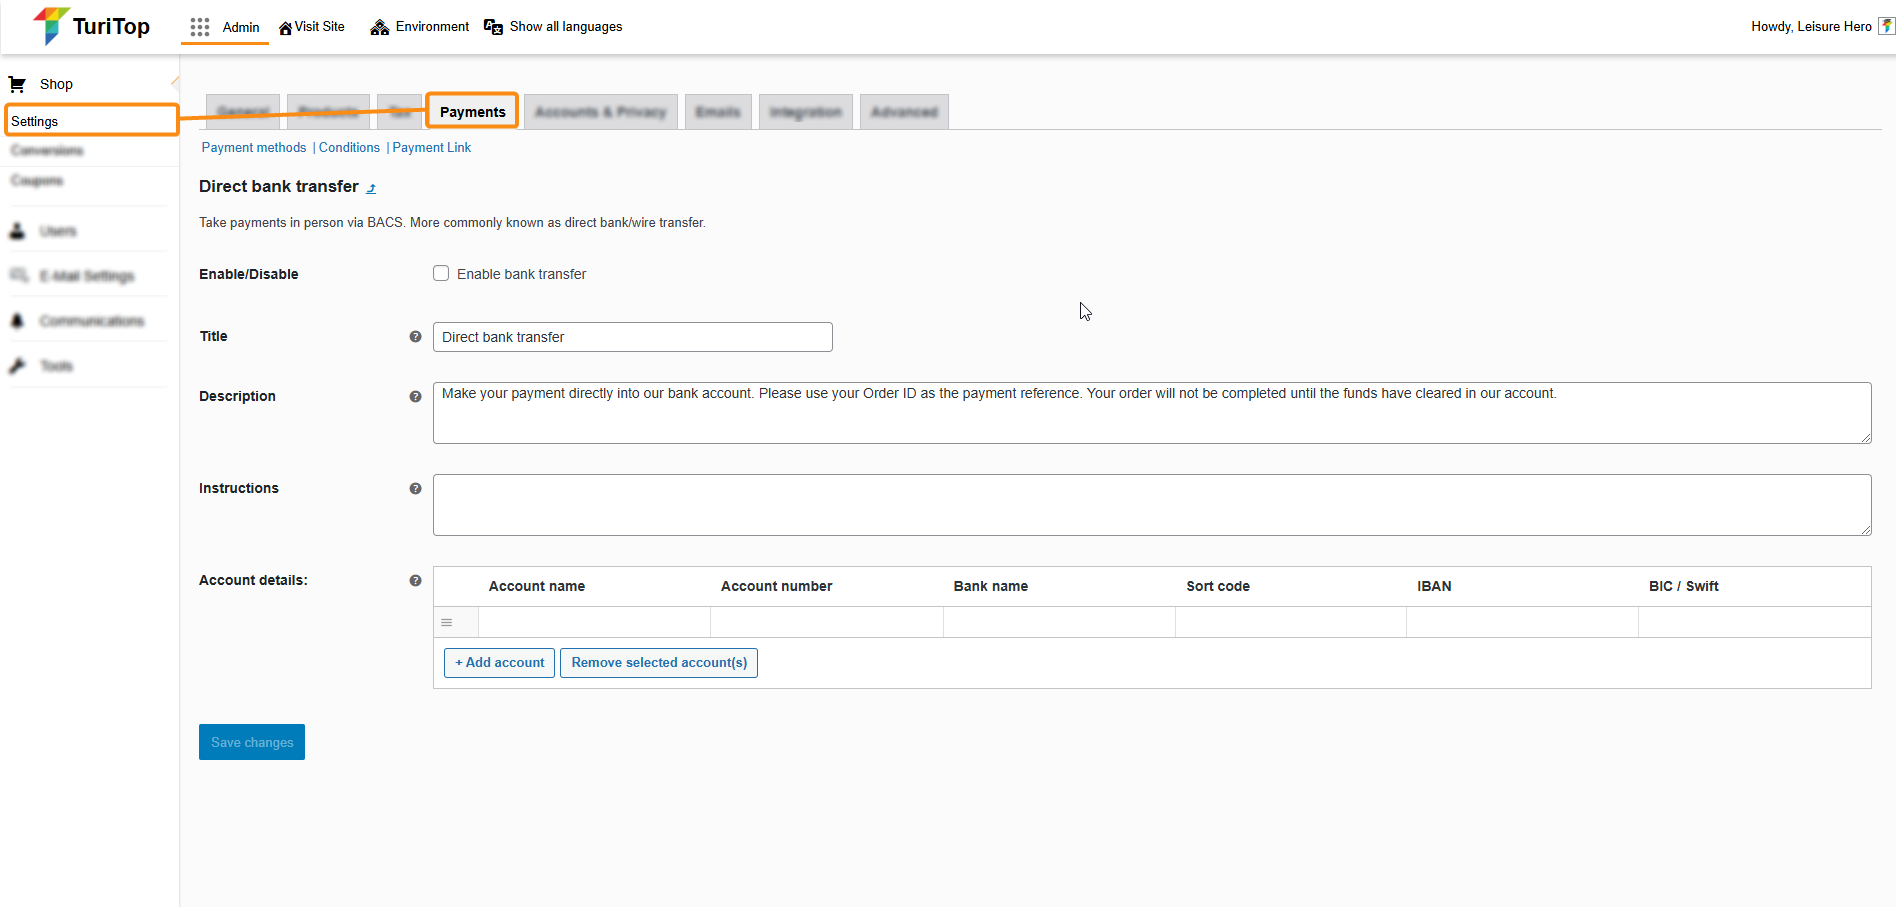Screen dimensions: 1896x907
Task: Click the Instructions help question icon
Action: 415,489
